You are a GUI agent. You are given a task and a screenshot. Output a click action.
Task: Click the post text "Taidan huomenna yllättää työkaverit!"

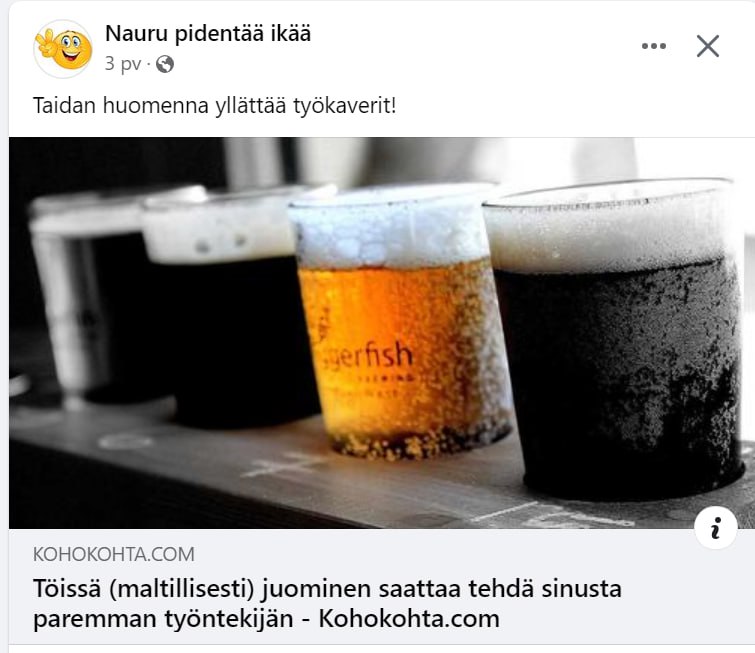tap(214, 105)
